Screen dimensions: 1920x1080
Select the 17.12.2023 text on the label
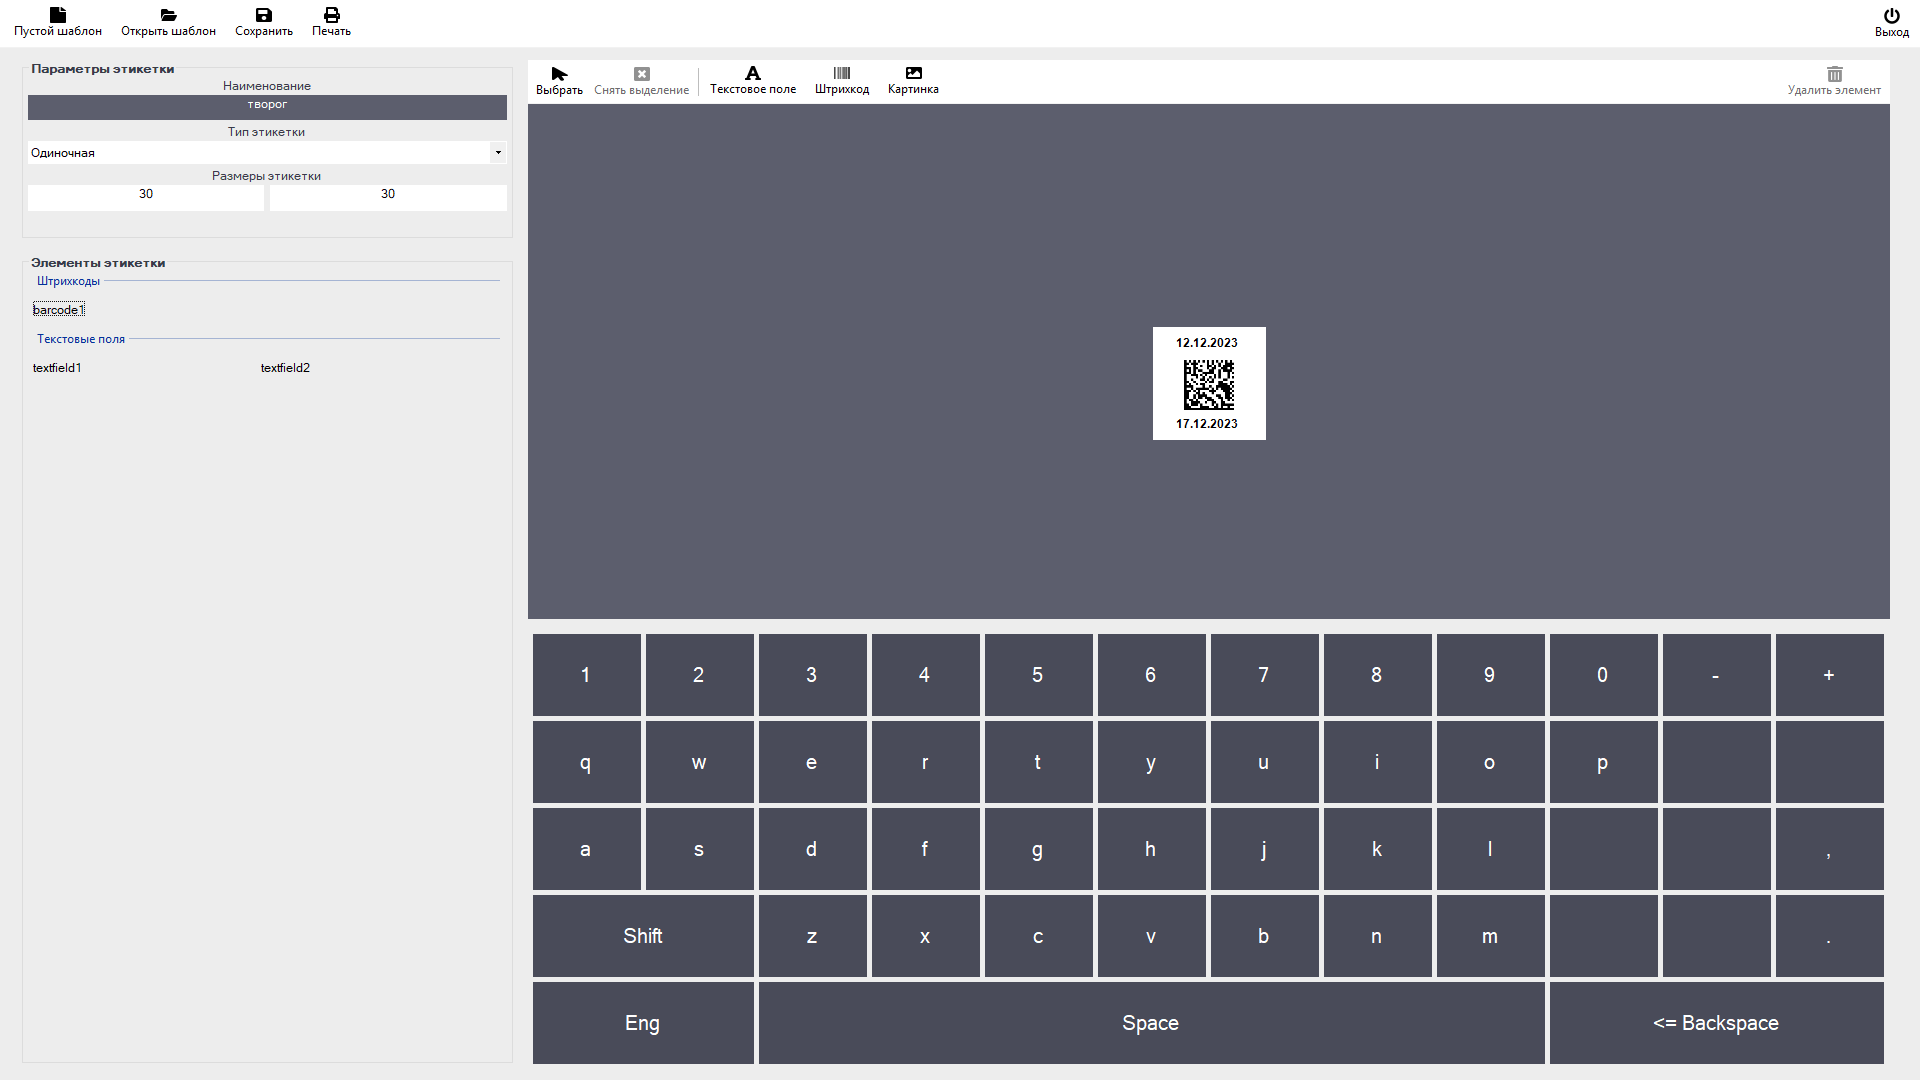(1207, 424)
